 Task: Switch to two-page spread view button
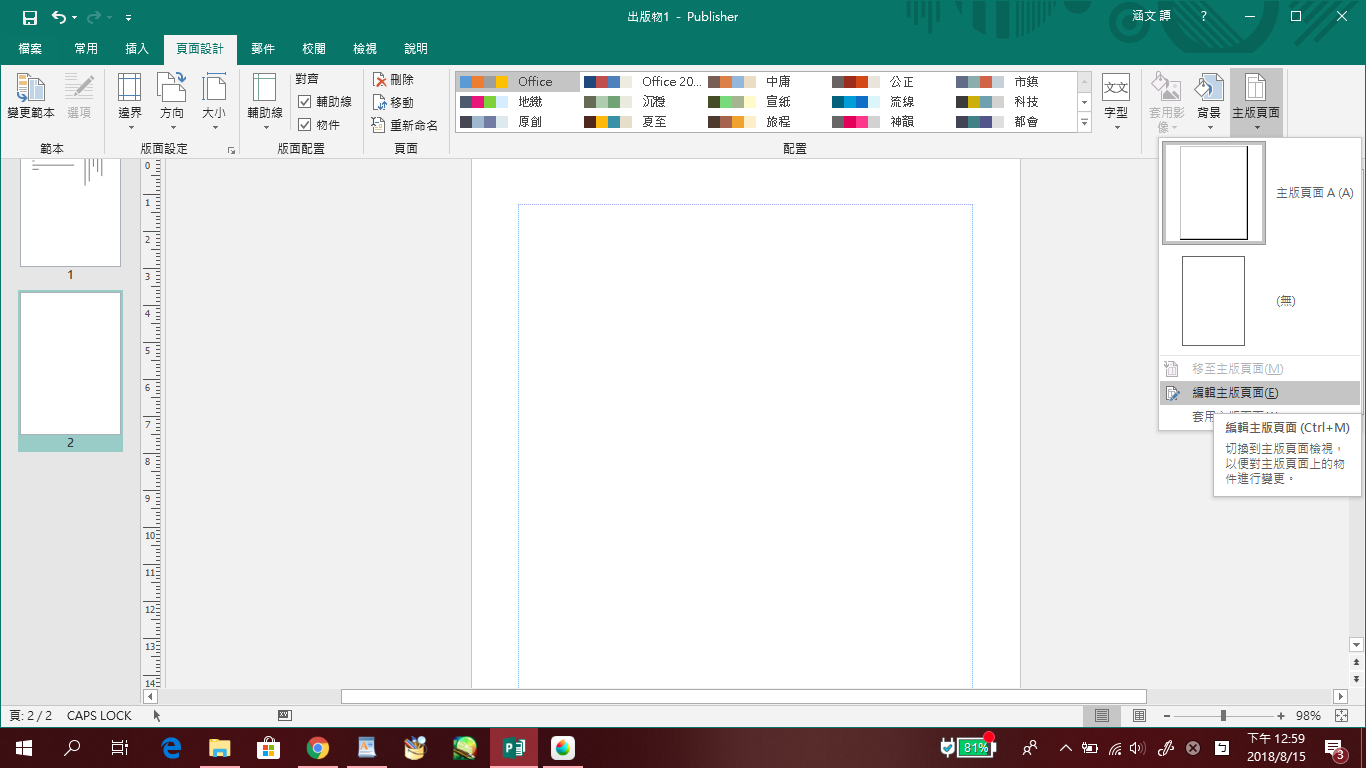pyautogui.click(x=1139, y=716)
